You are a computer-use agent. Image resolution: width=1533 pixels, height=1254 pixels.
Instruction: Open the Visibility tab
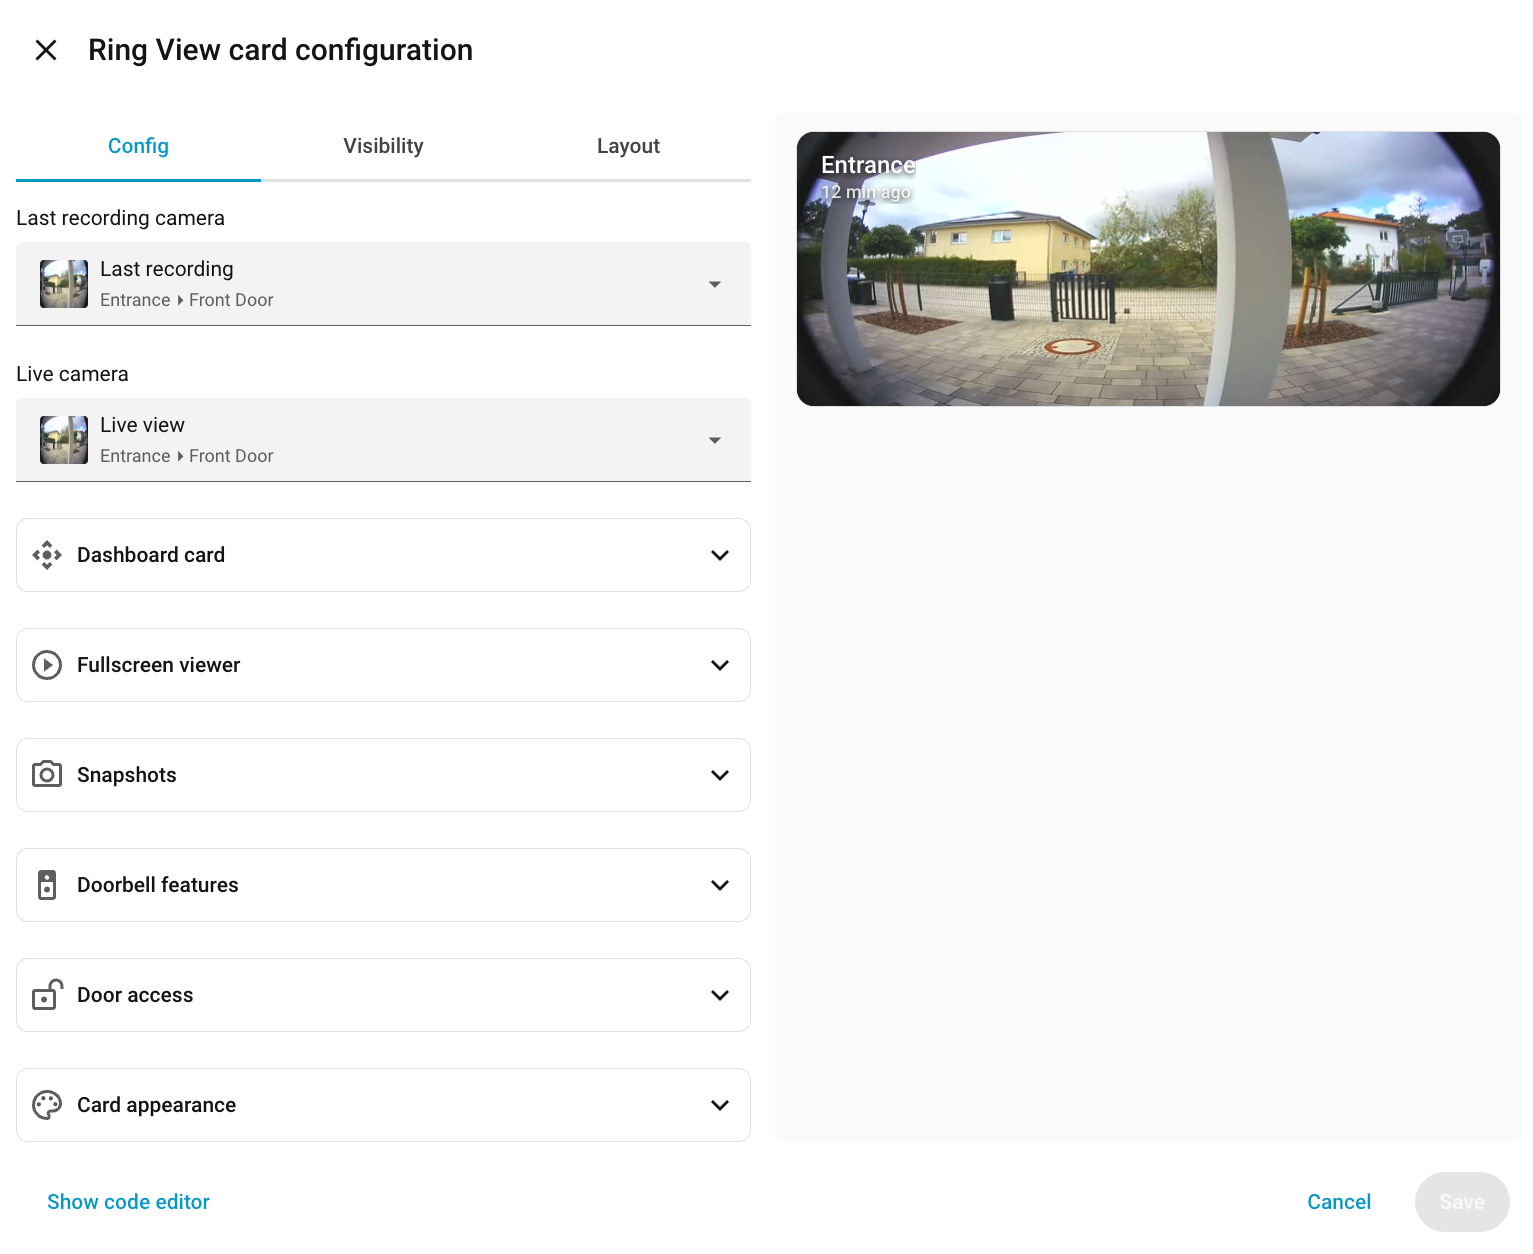pyautogui.click(x=383, y=146)
